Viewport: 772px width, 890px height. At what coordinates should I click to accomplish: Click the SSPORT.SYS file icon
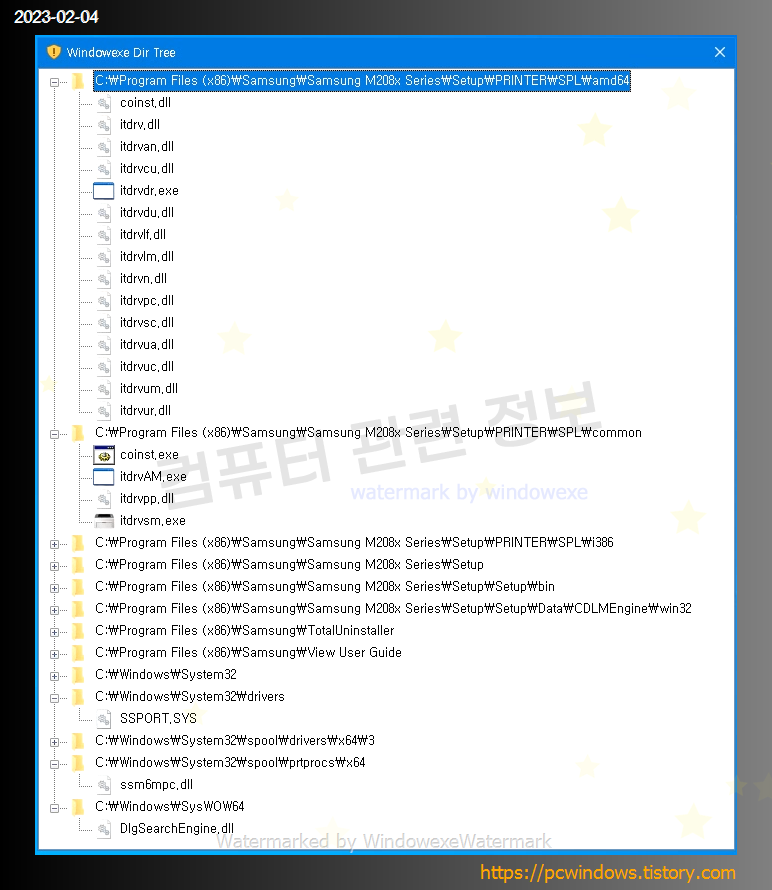pos(103,719)
